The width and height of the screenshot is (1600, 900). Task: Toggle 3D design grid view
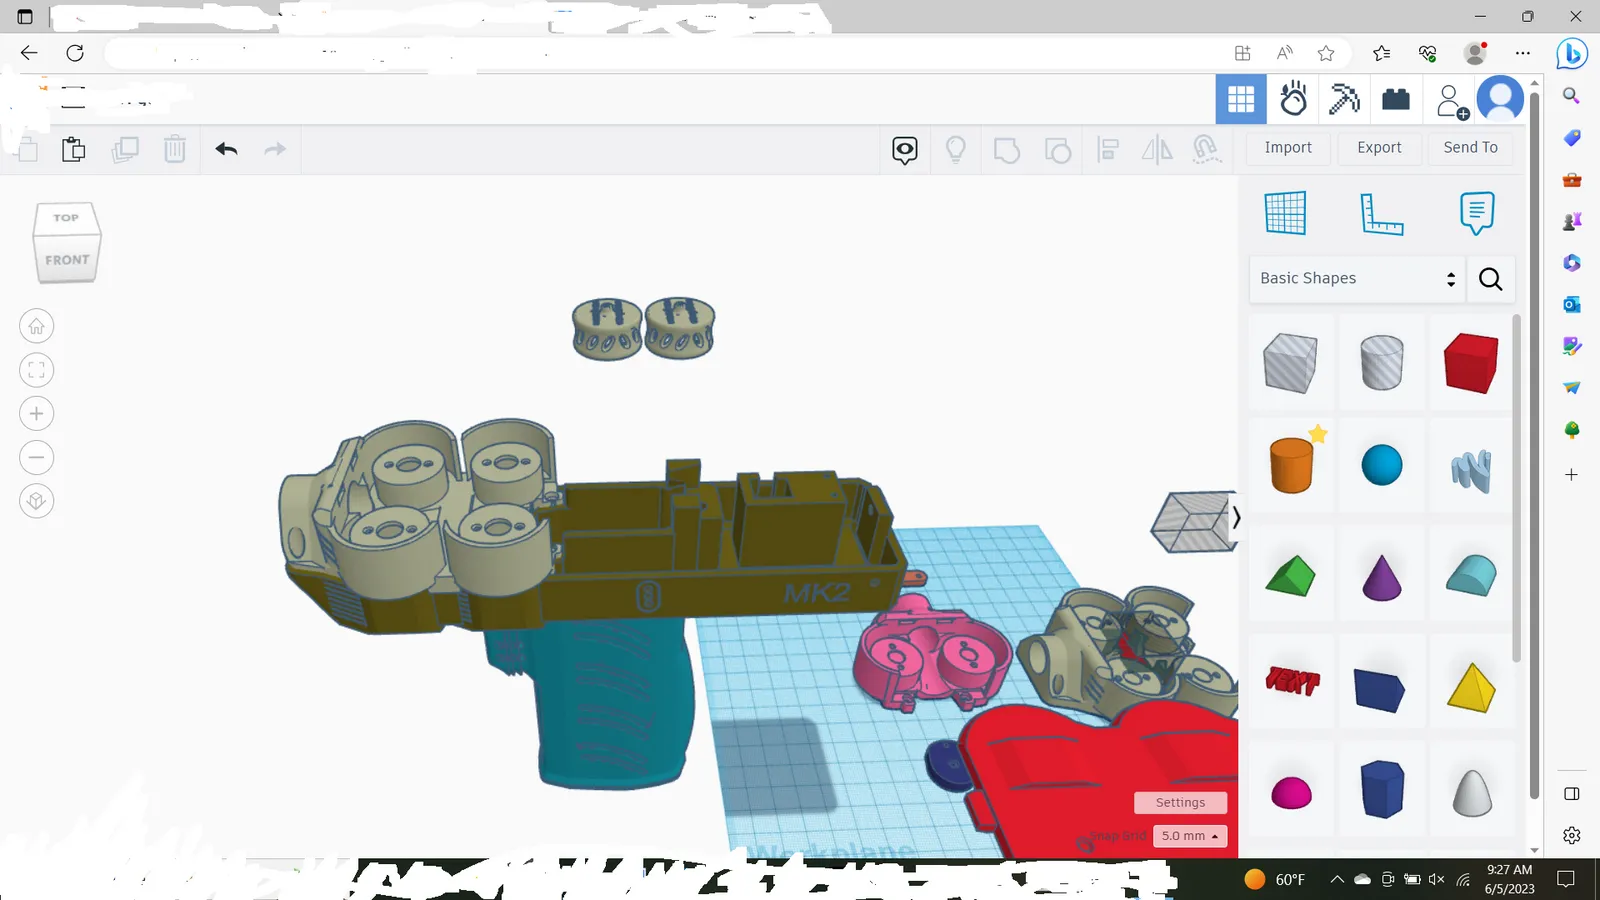click(1241, 99)
